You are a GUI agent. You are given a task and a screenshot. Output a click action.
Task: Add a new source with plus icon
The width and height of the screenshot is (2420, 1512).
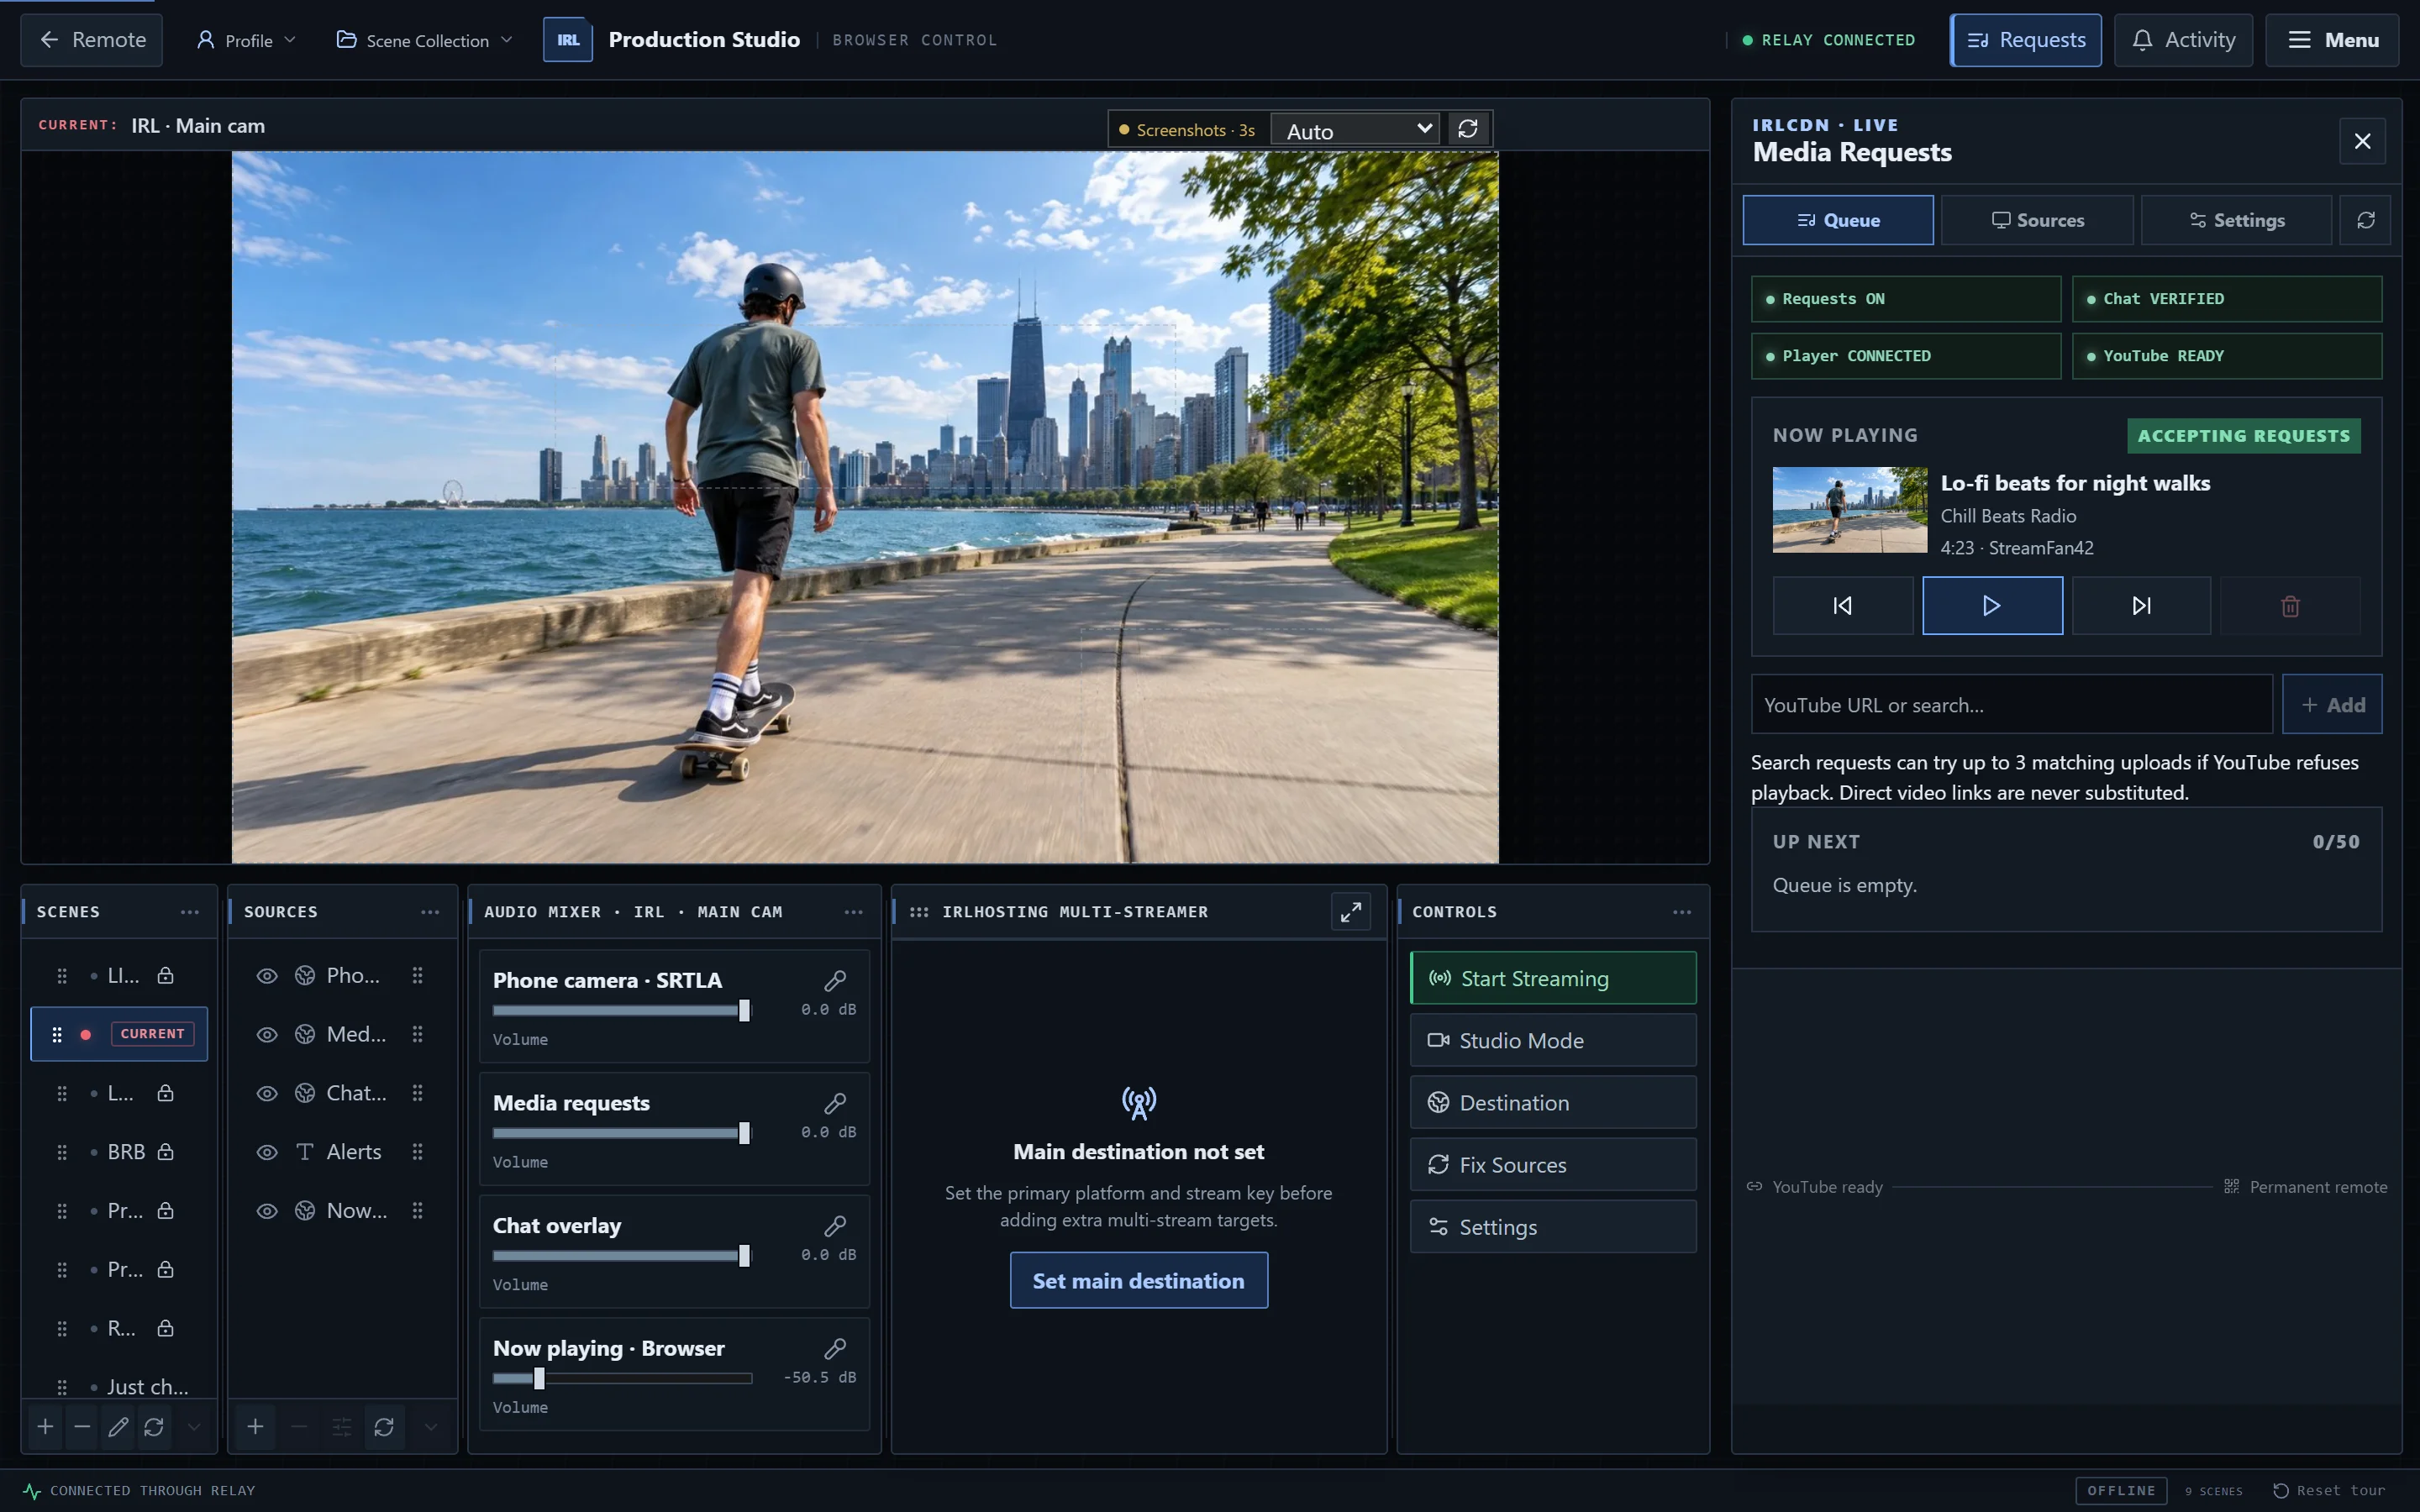(x=255, y=1426)
